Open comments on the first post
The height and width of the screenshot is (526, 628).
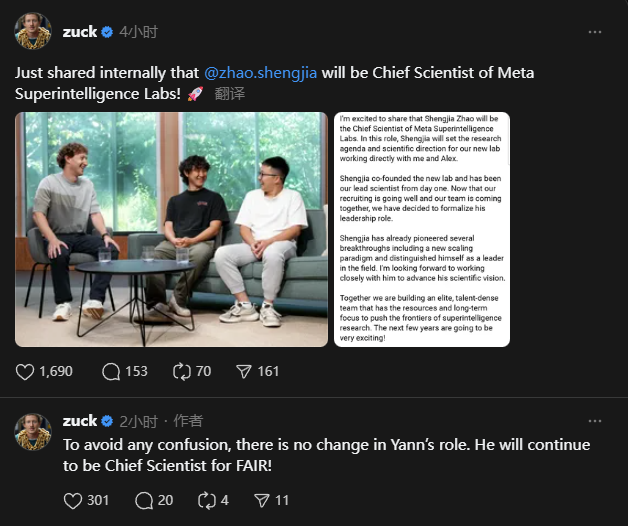pyautogui.click(x=112, y=371)
